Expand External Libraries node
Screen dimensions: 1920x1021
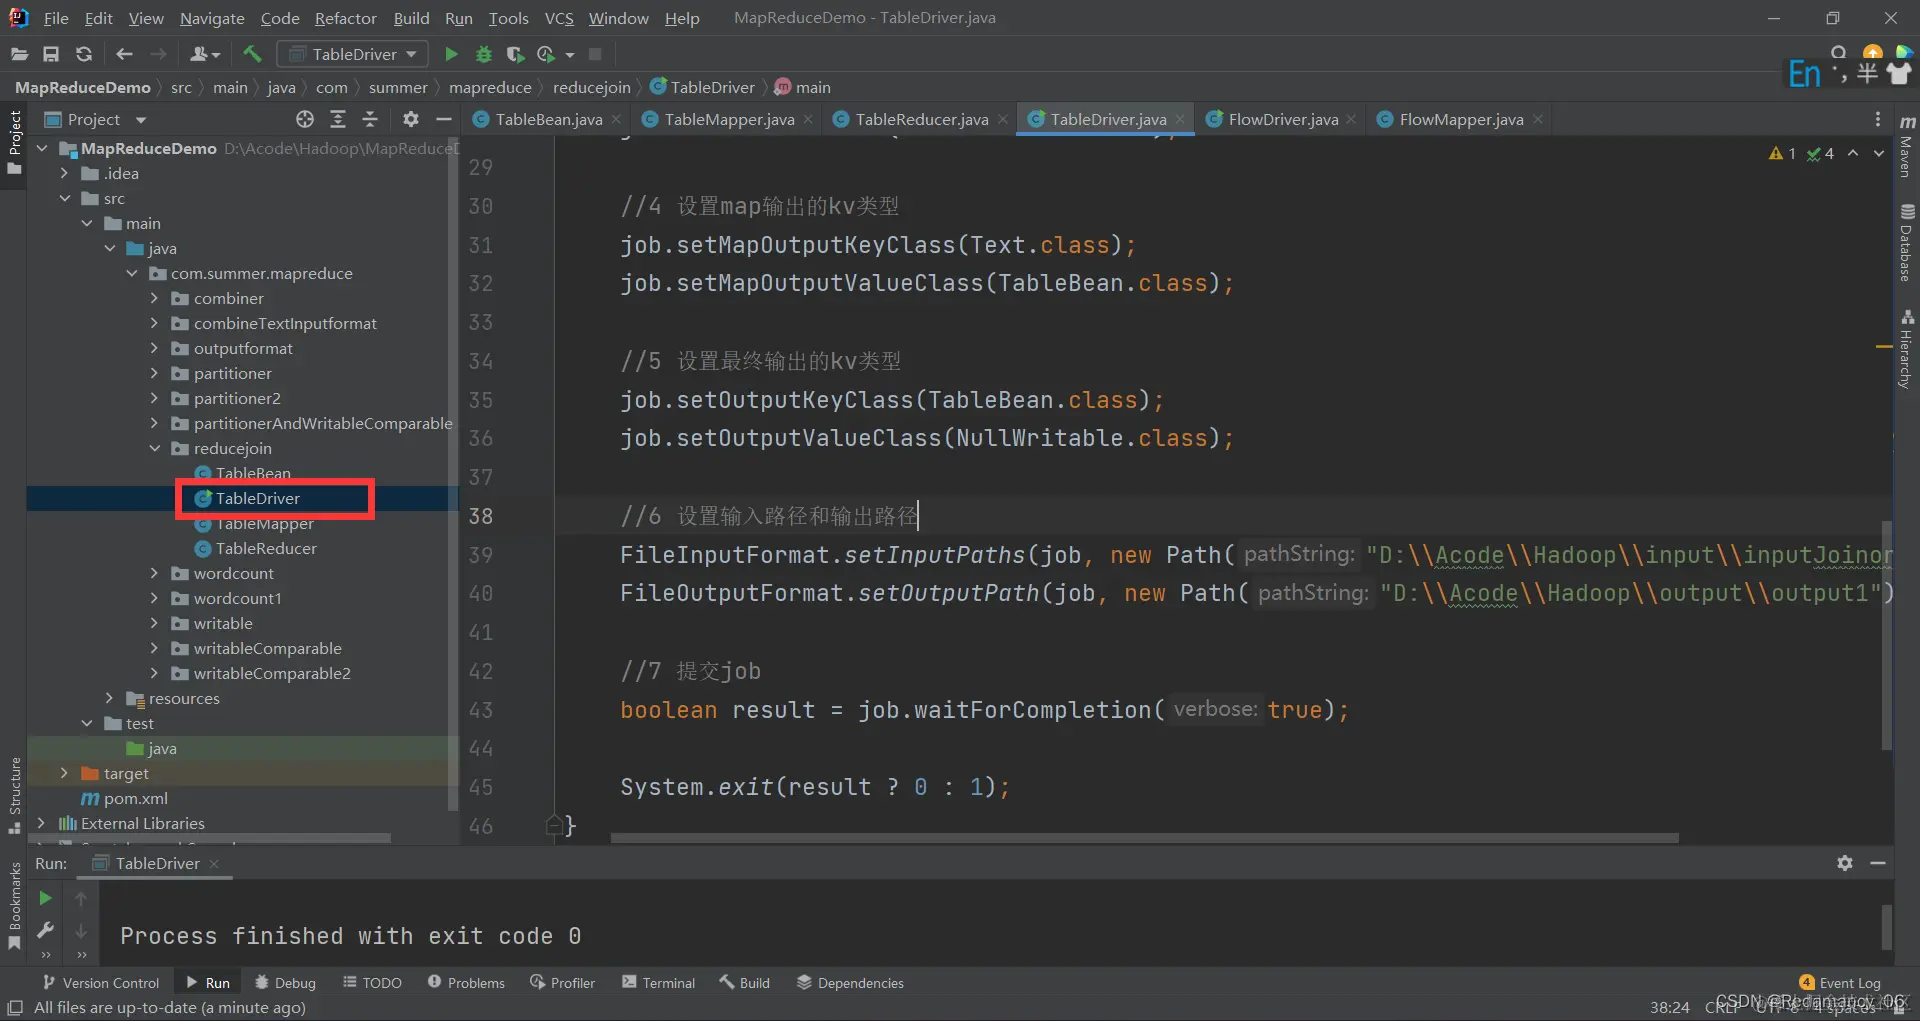click(41, 823)
